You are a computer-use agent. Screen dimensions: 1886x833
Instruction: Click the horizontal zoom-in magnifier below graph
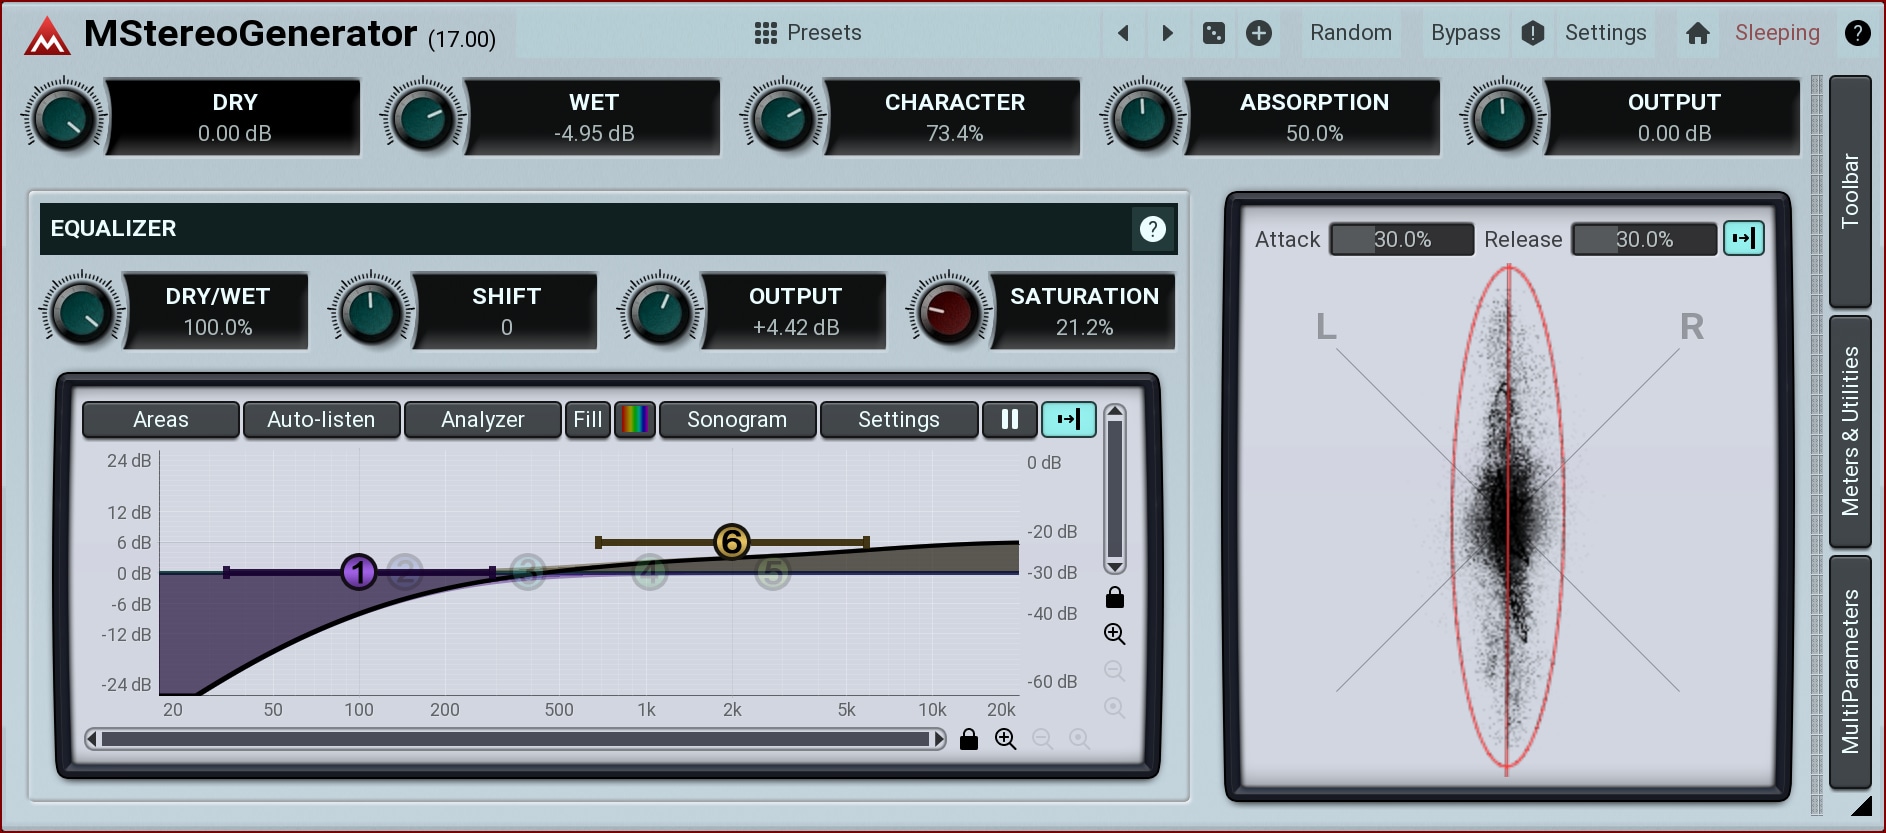click(1005, 739)
